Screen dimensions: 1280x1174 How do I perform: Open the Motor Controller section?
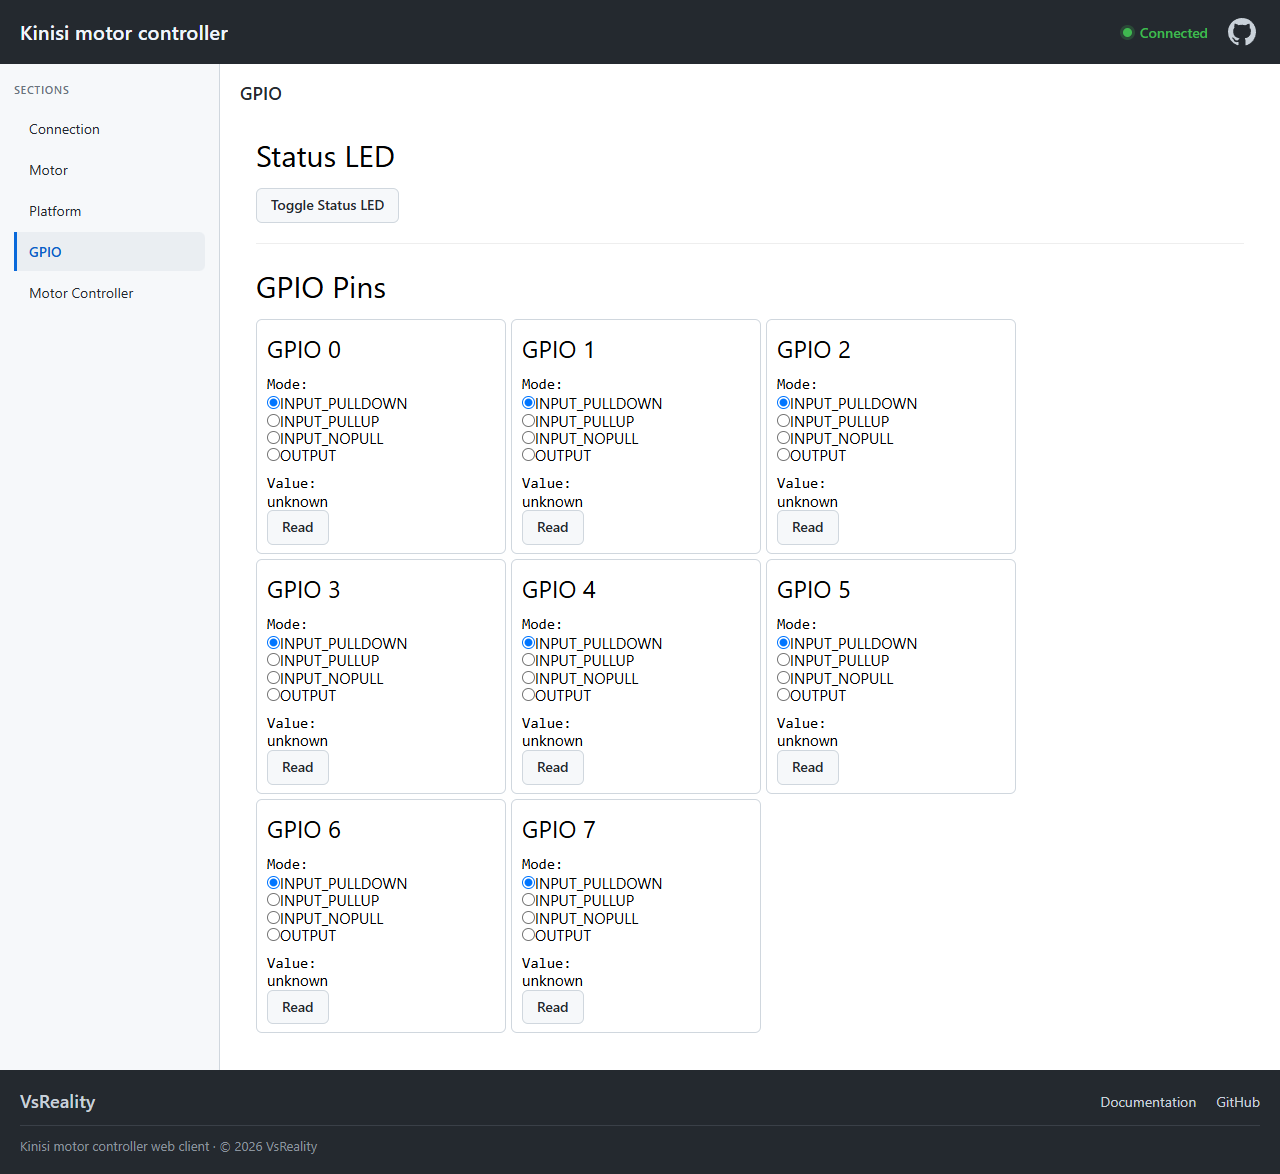[109, 293]
